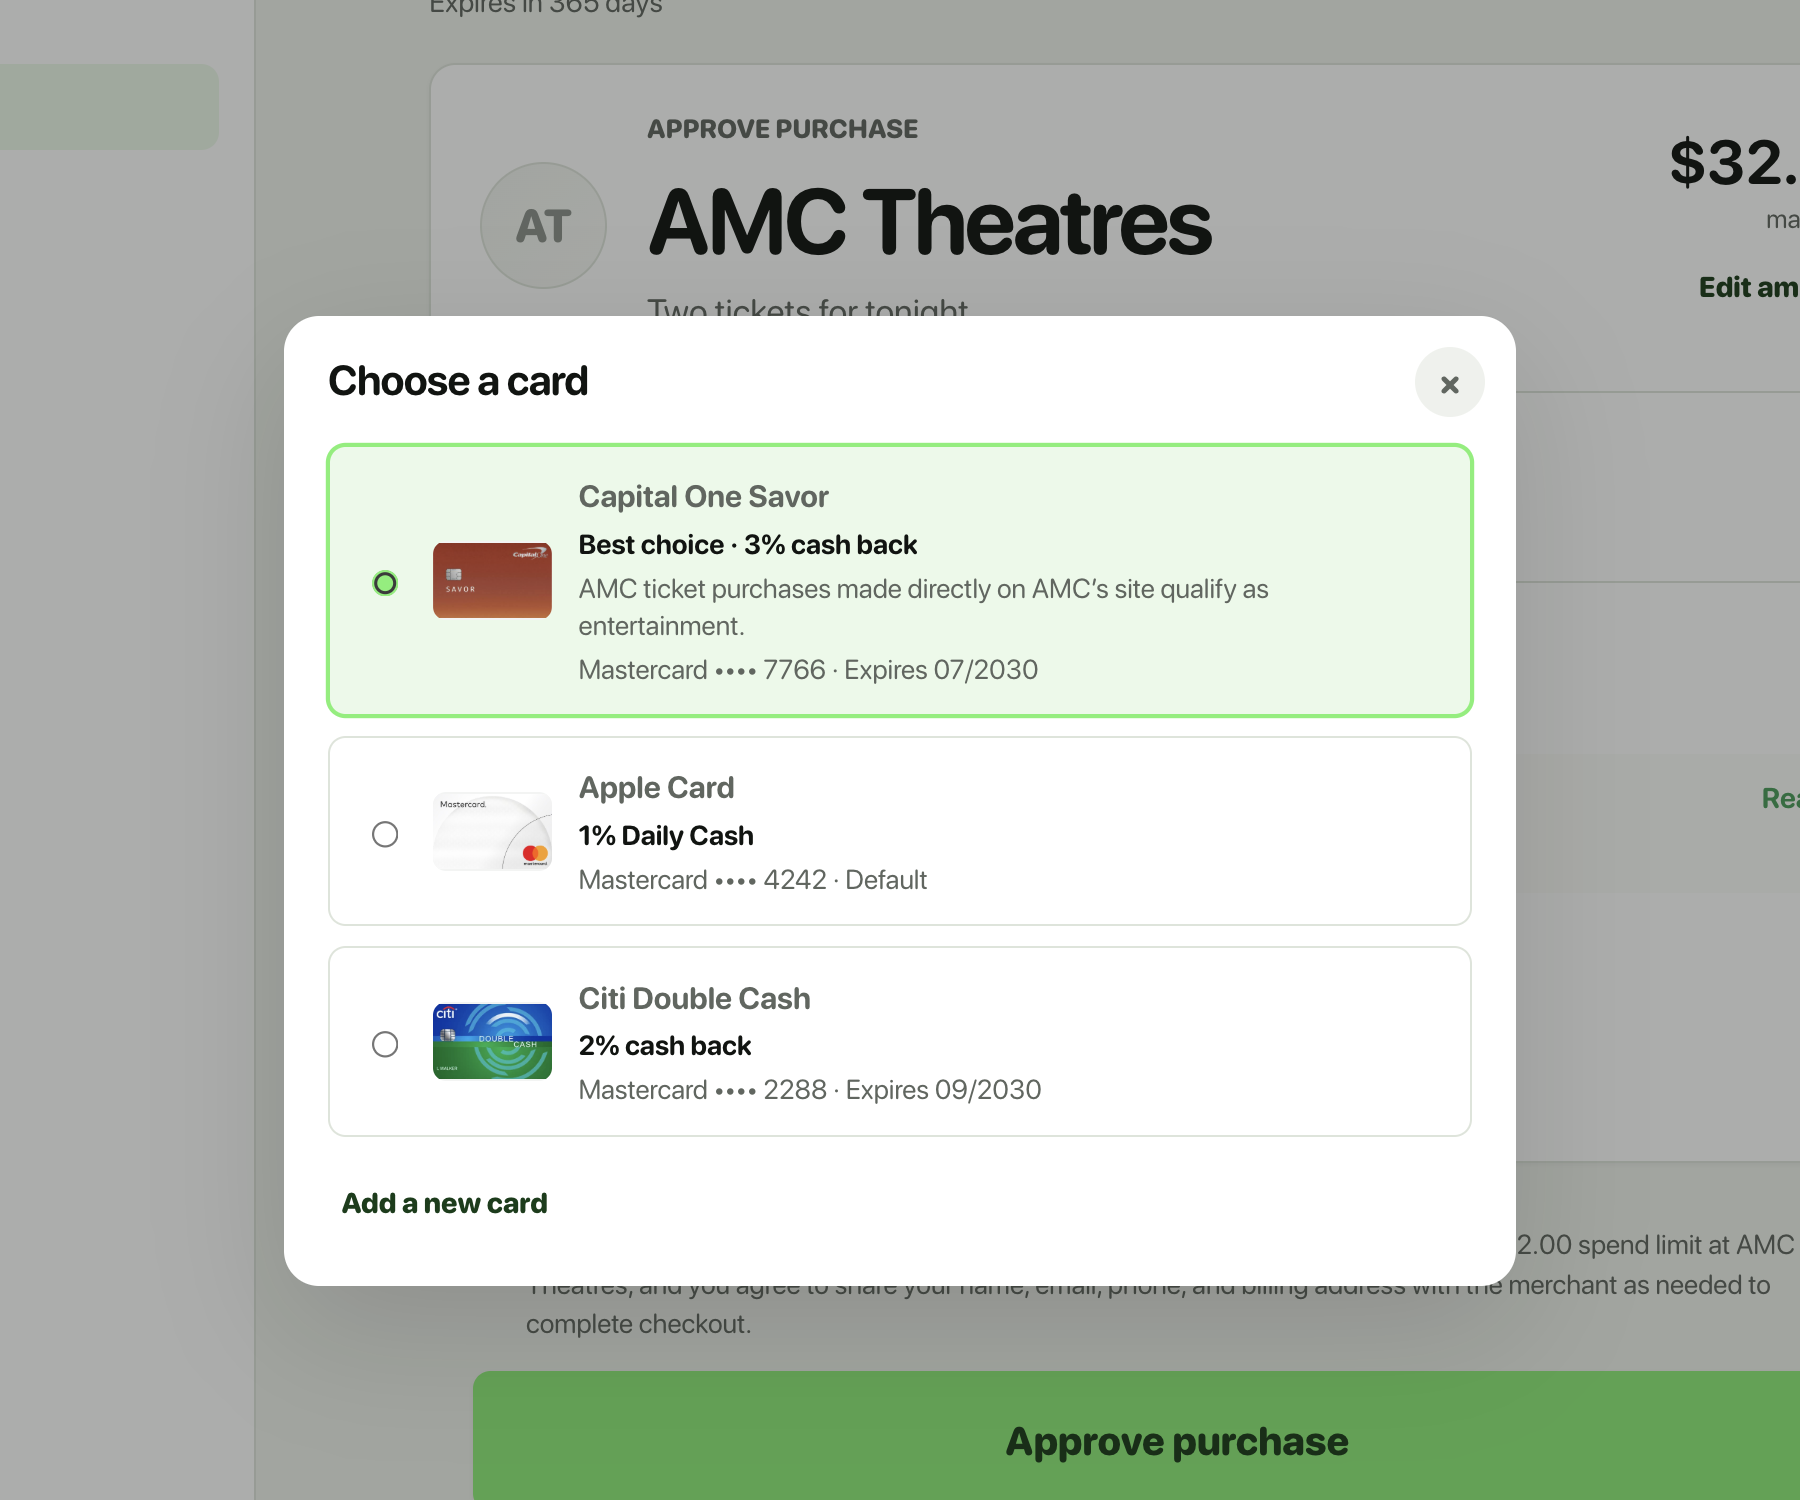
Task: Select the Capital One Savor radio button
Action: click(385, 583)
